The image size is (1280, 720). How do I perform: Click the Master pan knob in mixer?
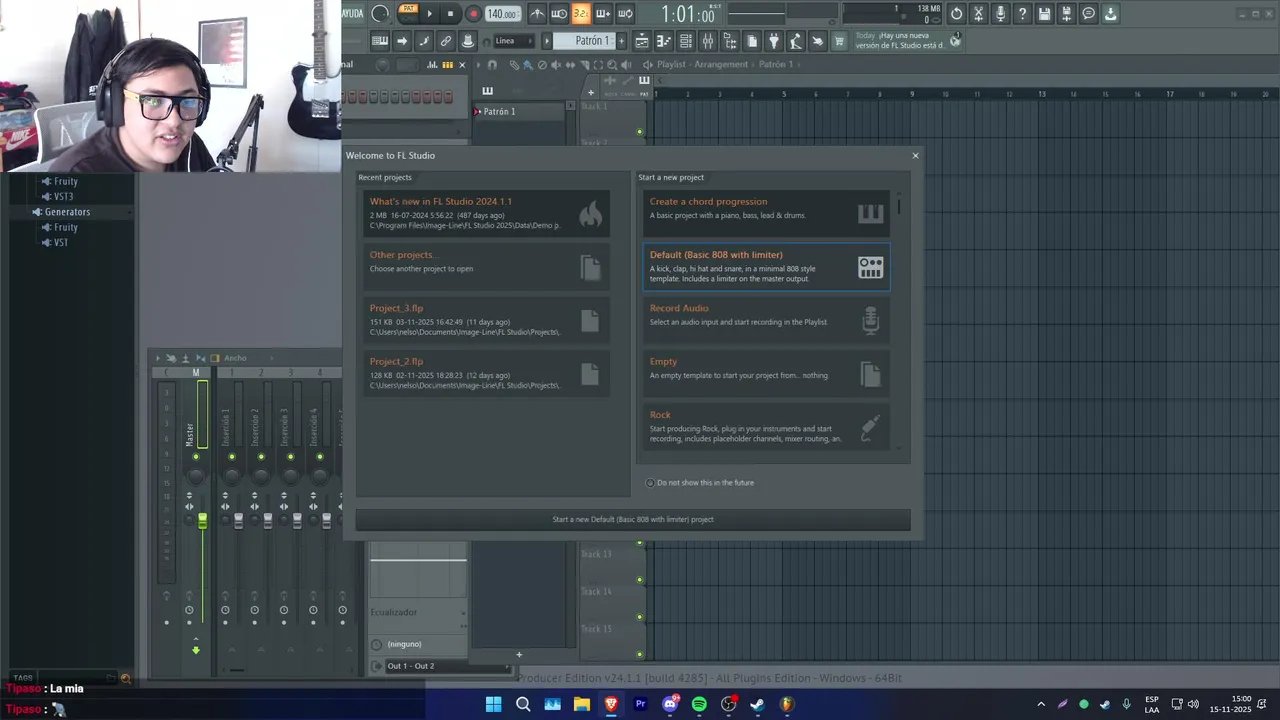click(x=196, y=476)
